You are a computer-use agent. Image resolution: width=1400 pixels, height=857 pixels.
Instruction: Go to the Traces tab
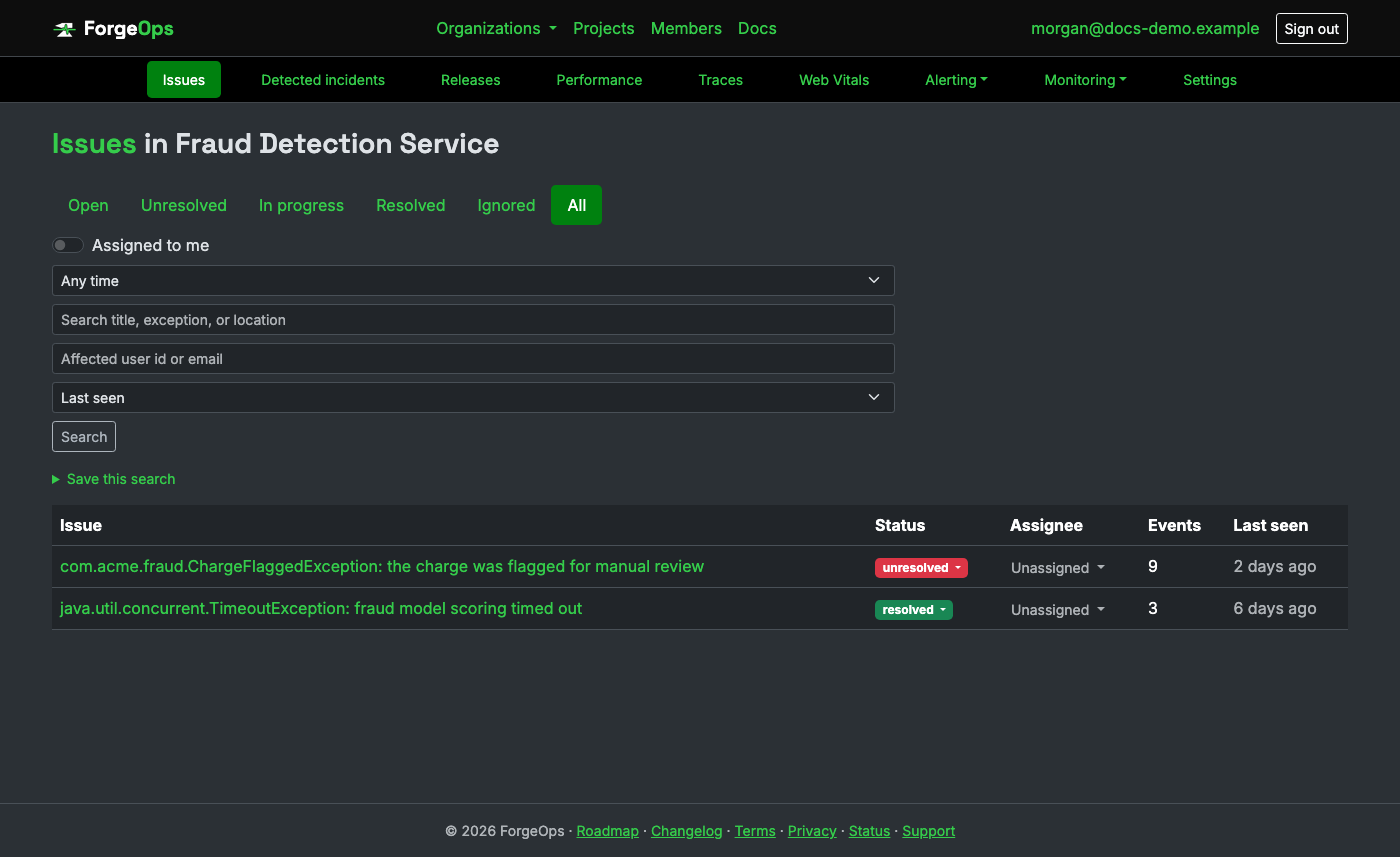click(721, 80)
